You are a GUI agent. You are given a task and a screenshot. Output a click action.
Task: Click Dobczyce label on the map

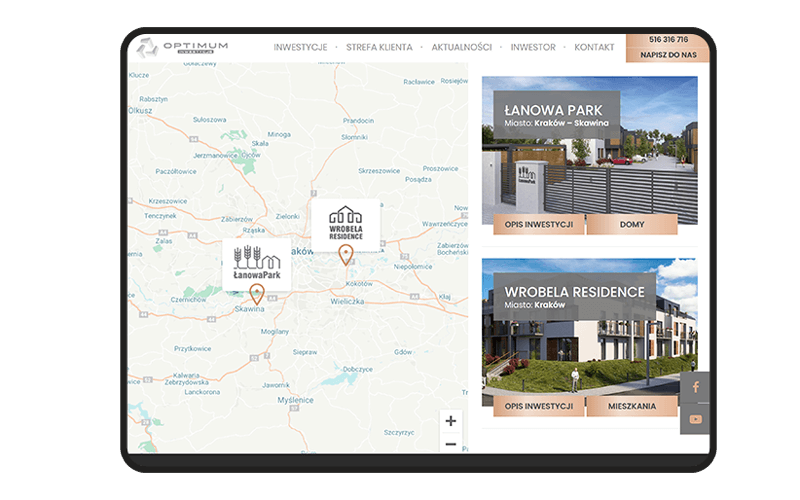358,369
